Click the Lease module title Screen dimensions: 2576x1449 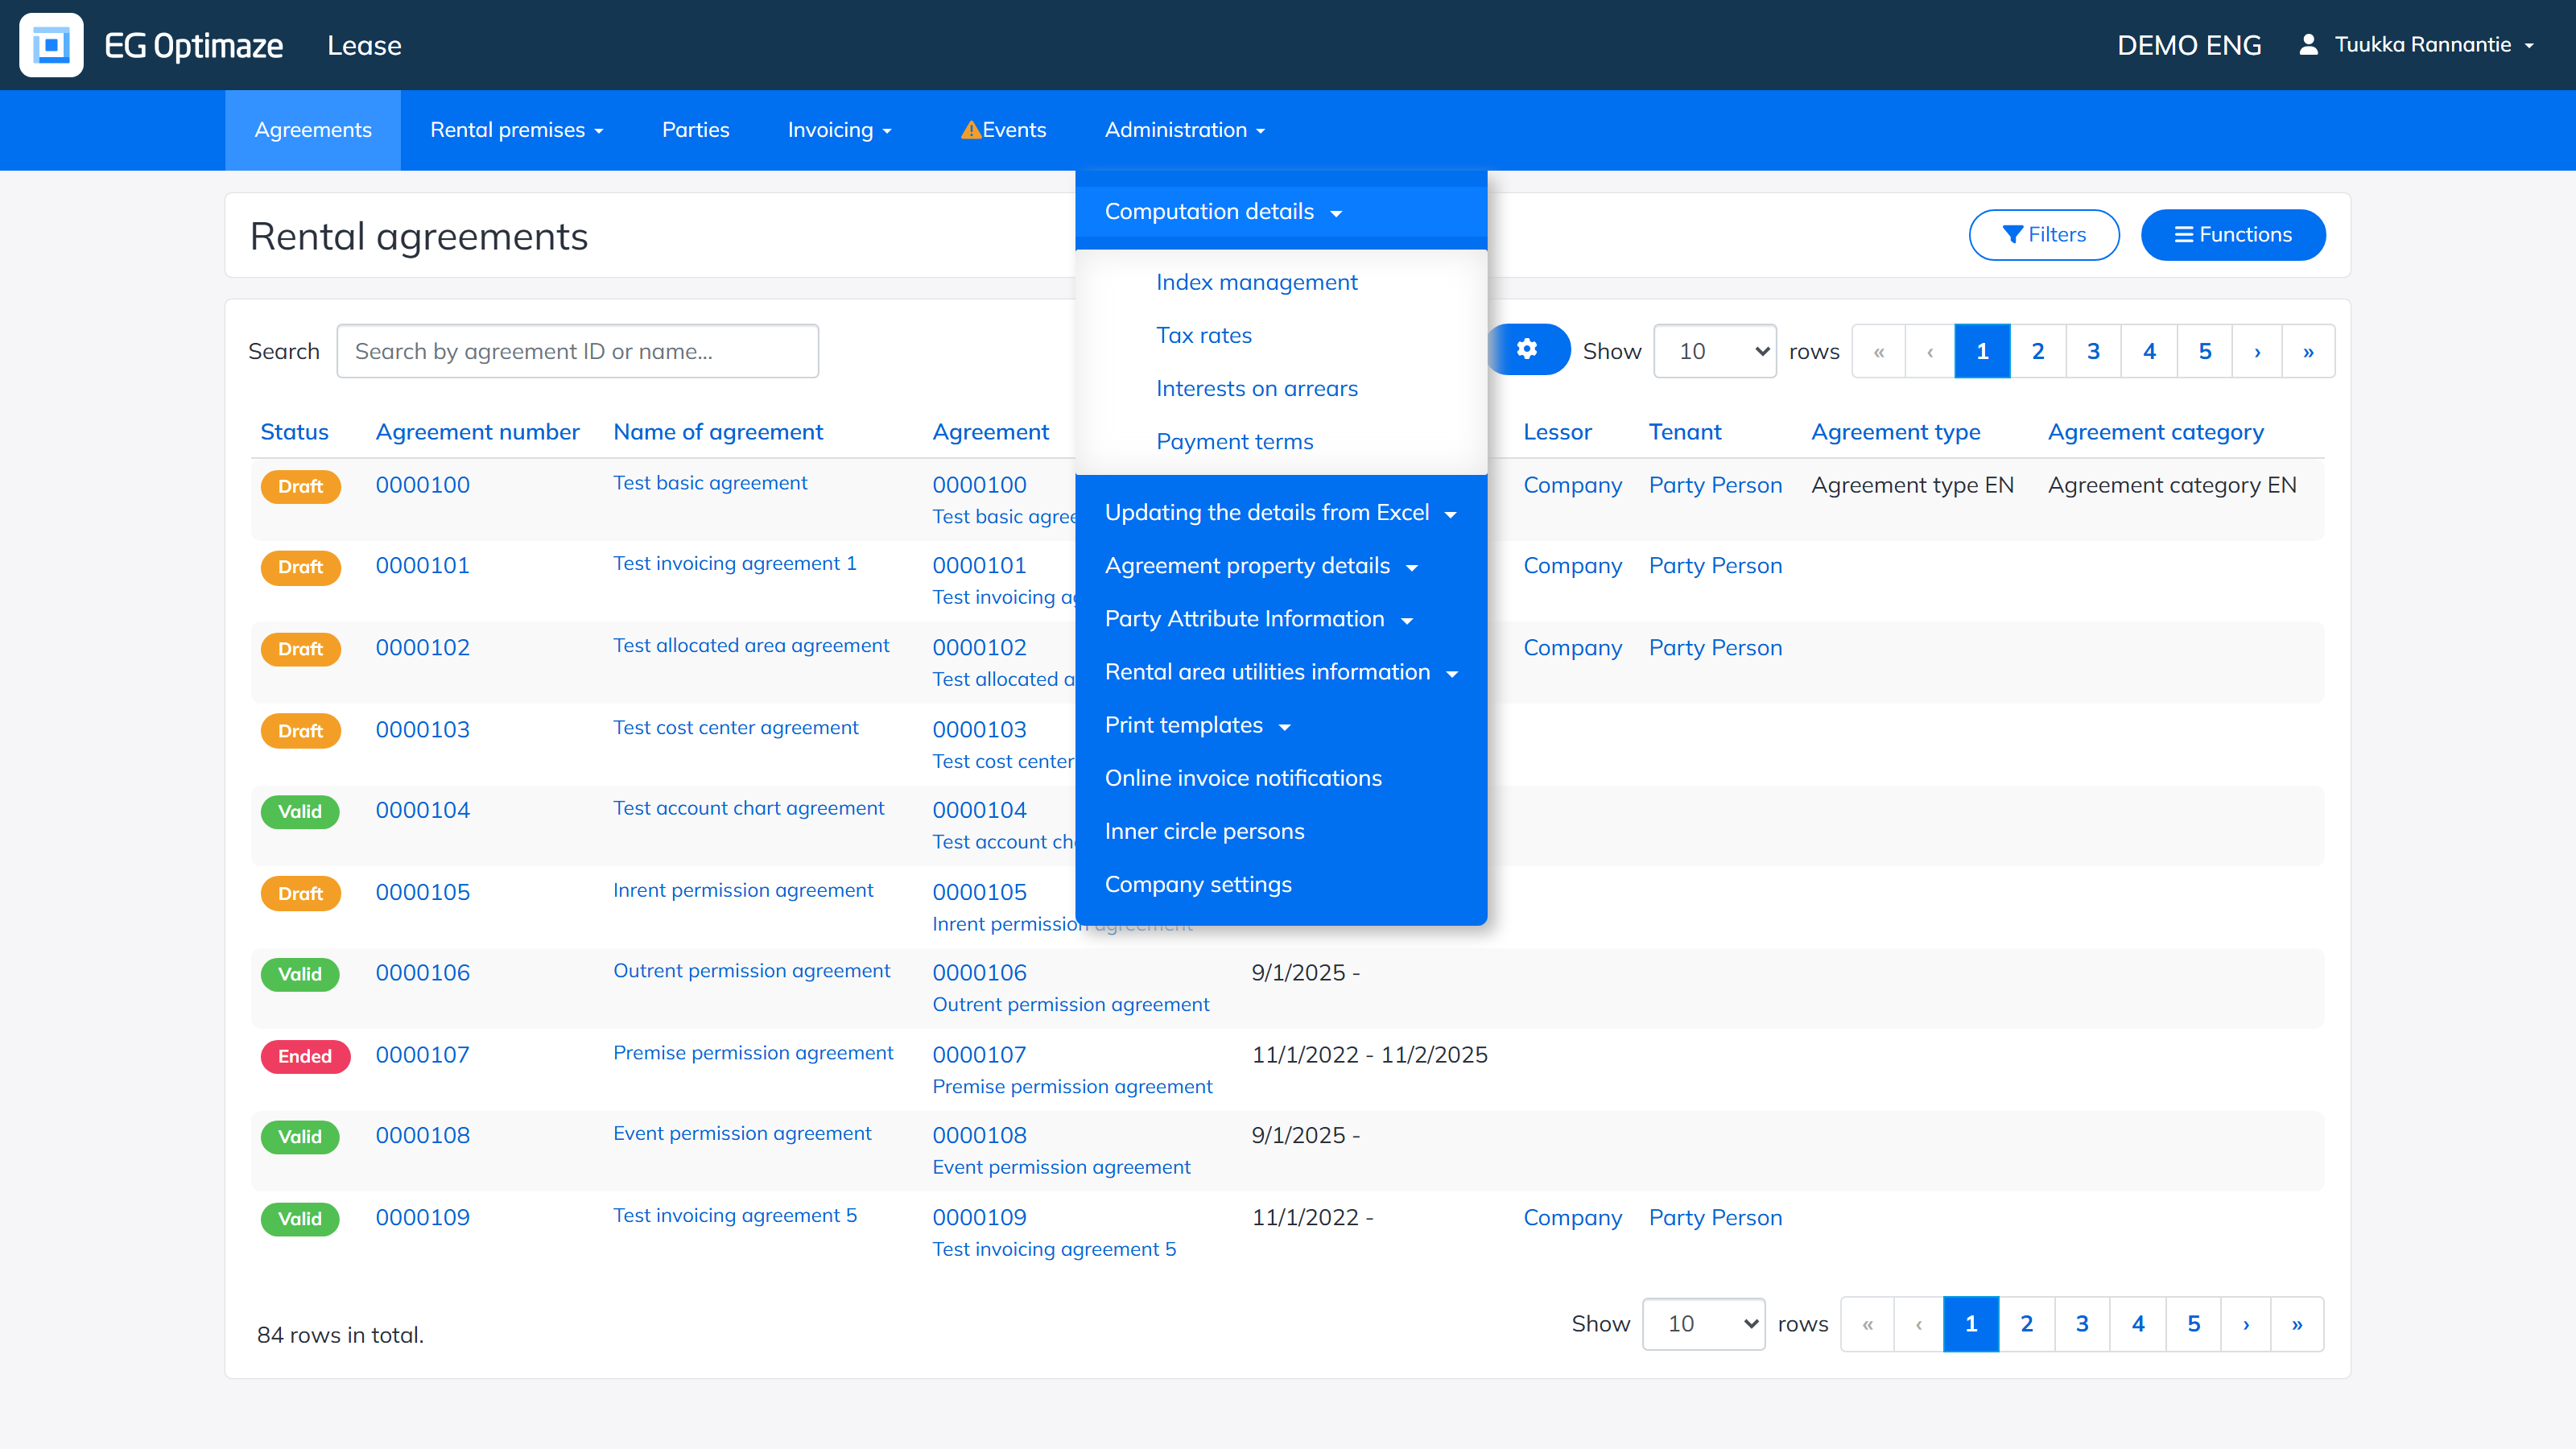click(364, 45)
